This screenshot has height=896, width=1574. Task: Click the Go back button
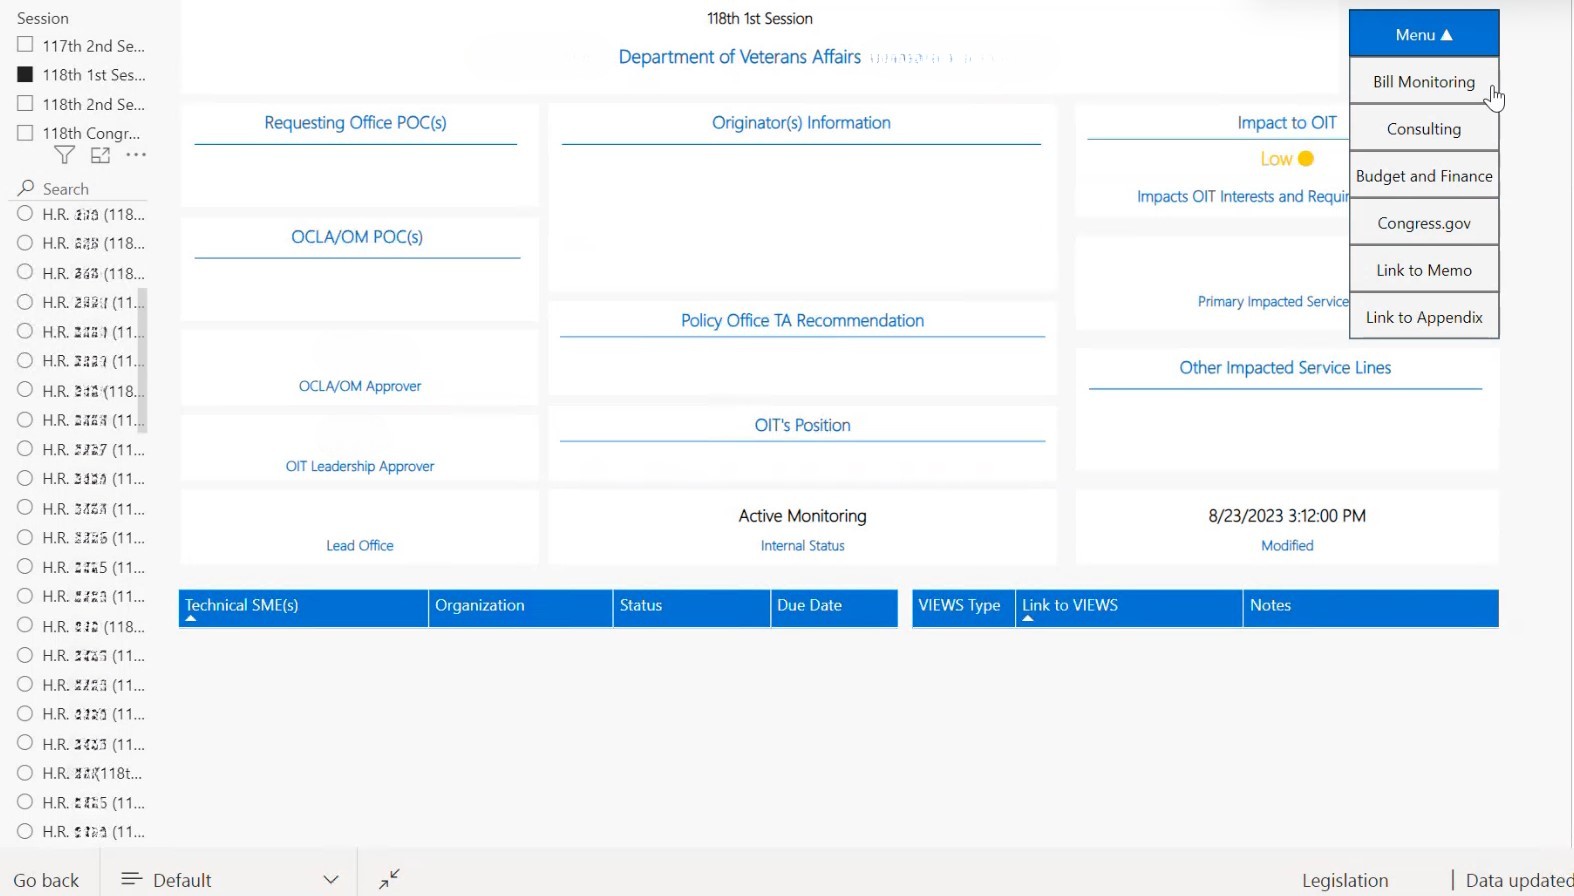tap(46, 879)
